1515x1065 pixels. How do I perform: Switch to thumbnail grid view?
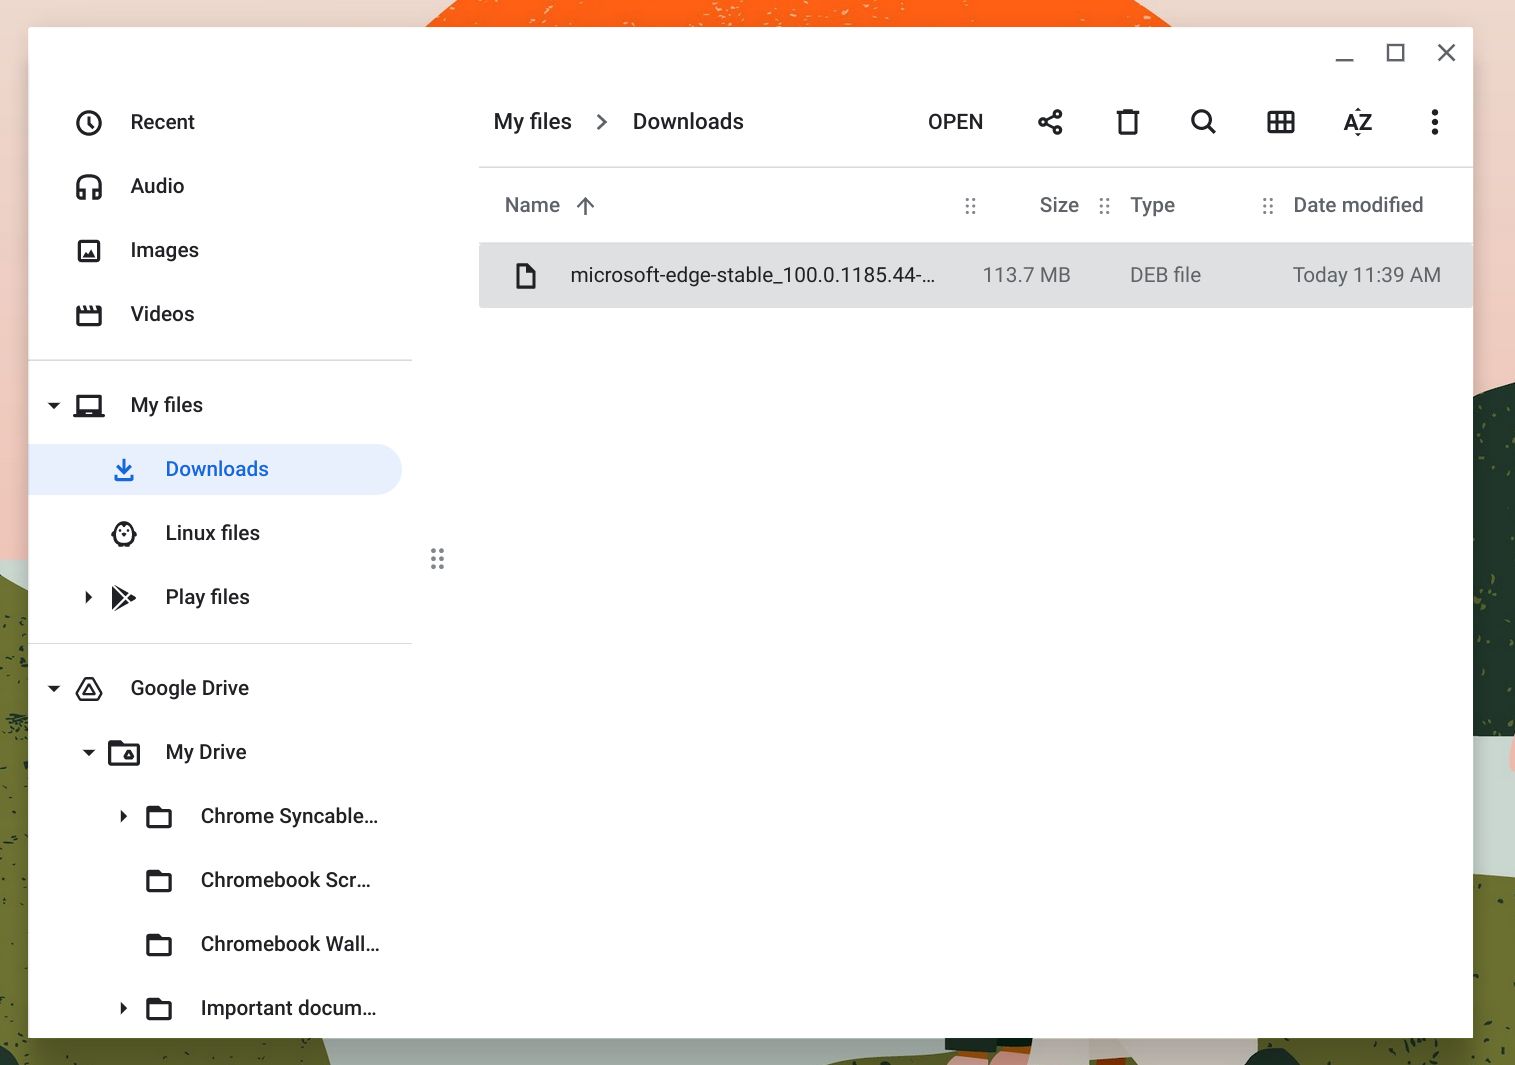point(1280,121)
